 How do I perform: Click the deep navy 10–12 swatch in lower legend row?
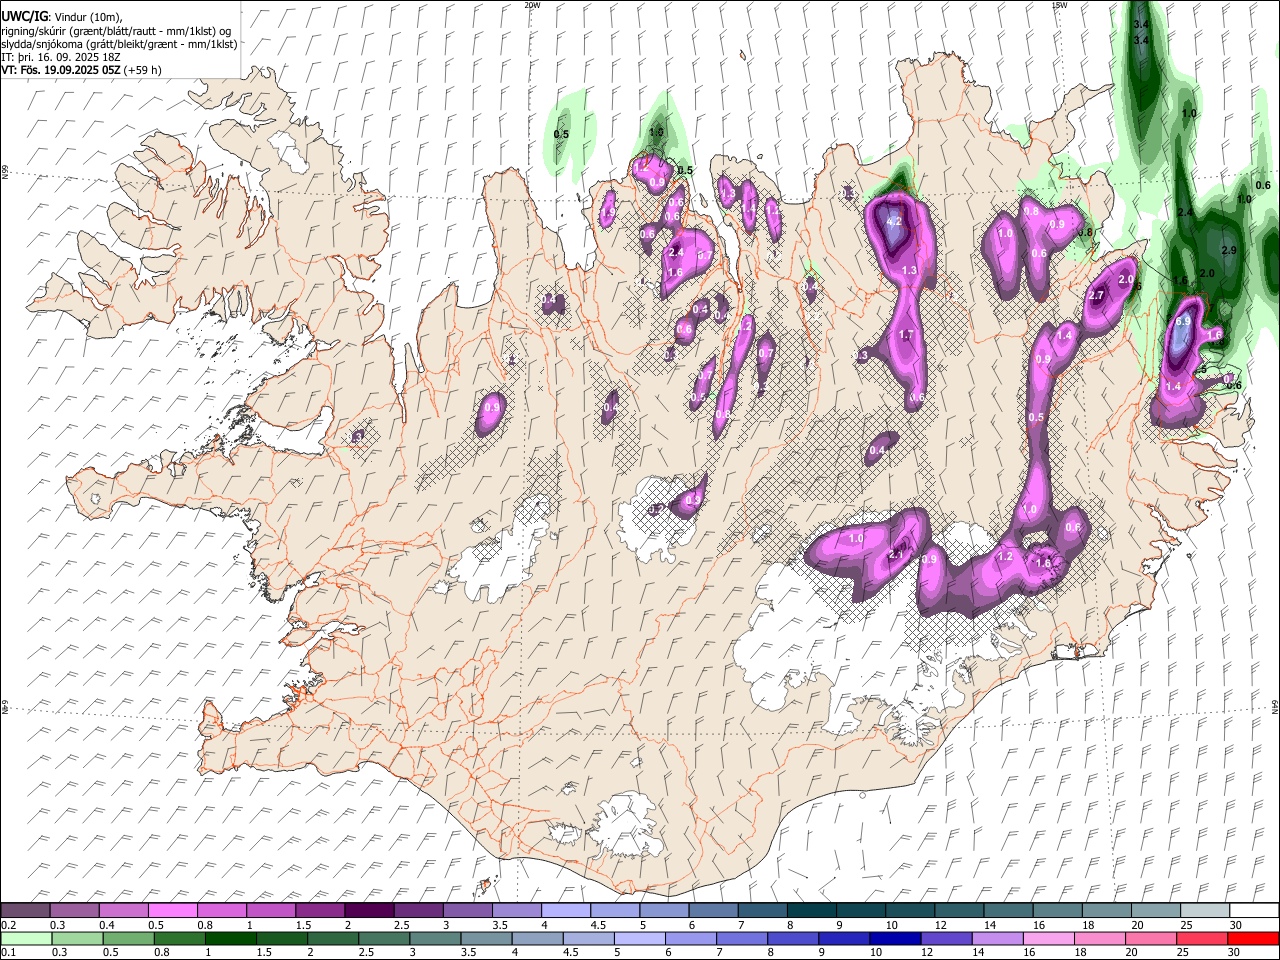[895, 939]
